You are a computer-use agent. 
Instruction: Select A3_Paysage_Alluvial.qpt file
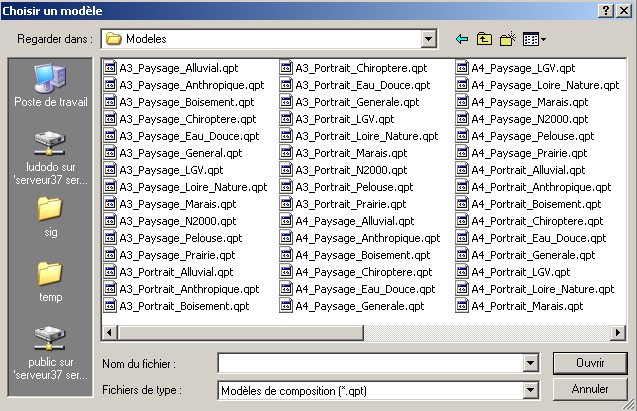[178, 68]
